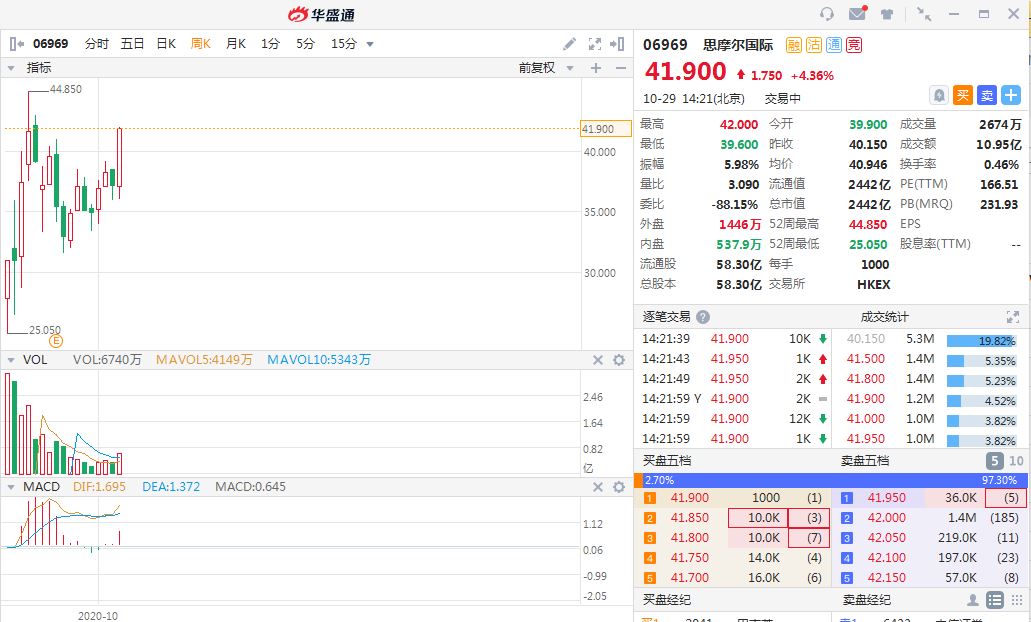Click the buy-sell ratio bar
Image resolution: width=1031 pixels, height=622 pixels.
click(x=831, y=480)
